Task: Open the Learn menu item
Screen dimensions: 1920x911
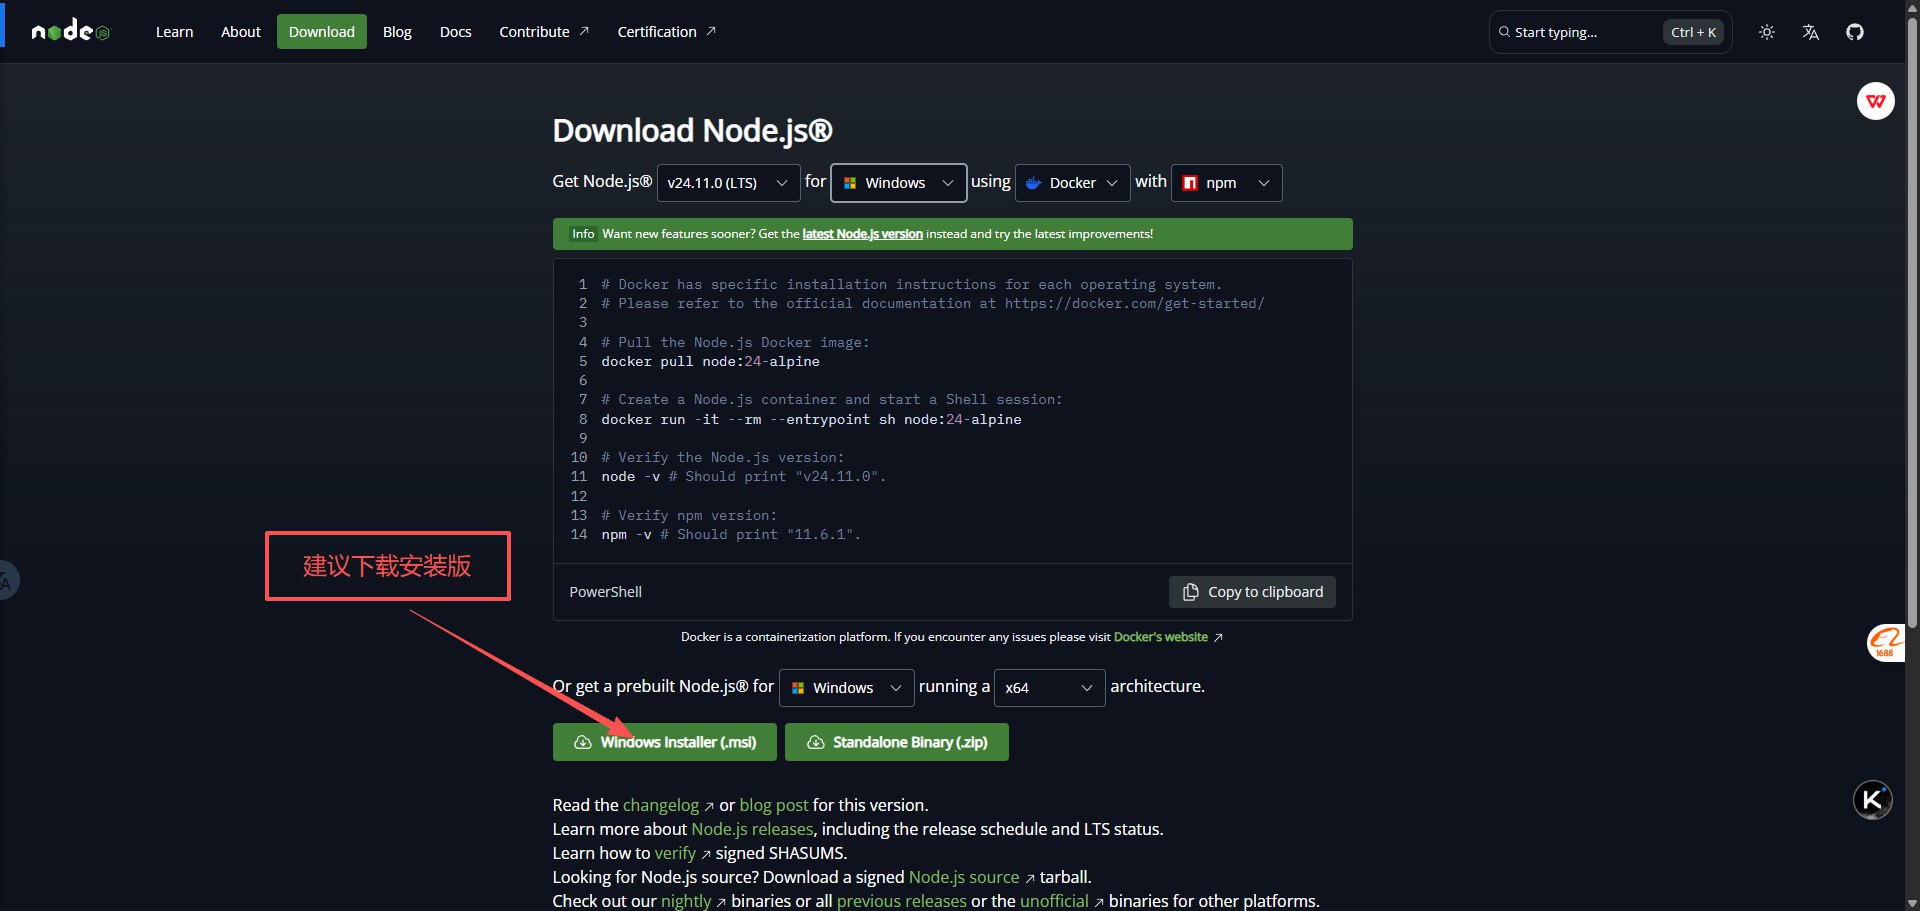Action: pos(174,32)
